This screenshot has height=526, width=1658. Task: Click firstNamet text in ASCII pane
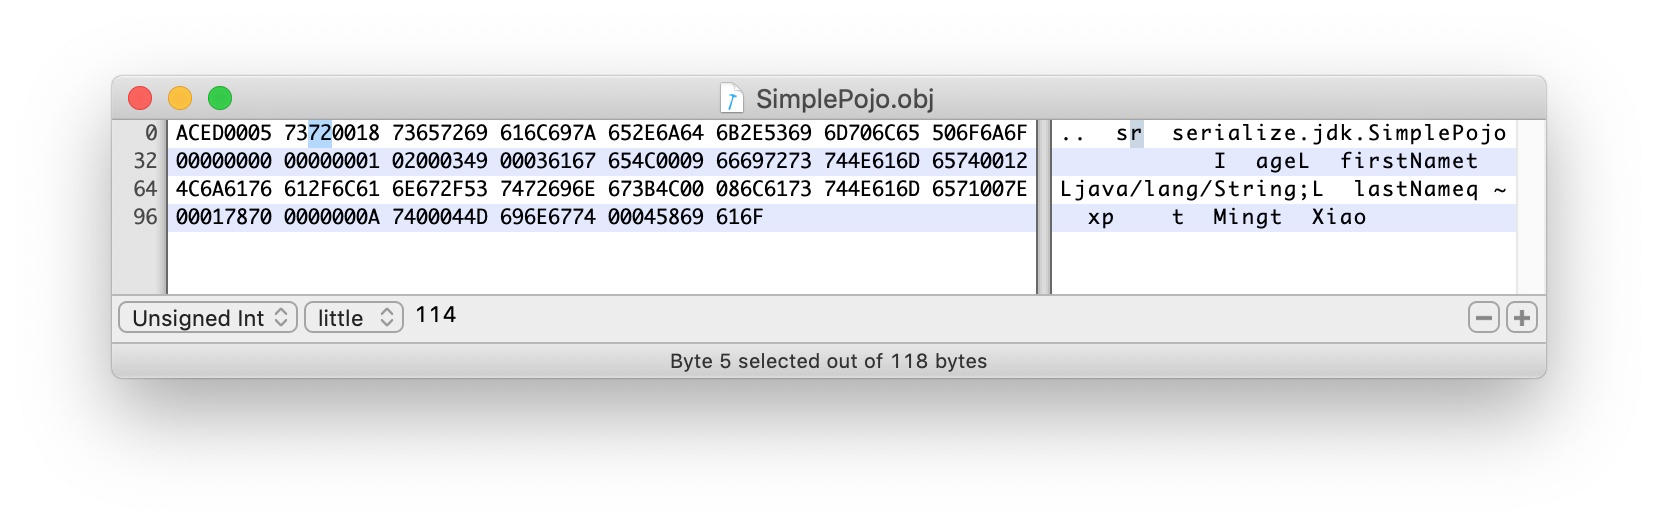point(1409,161)
